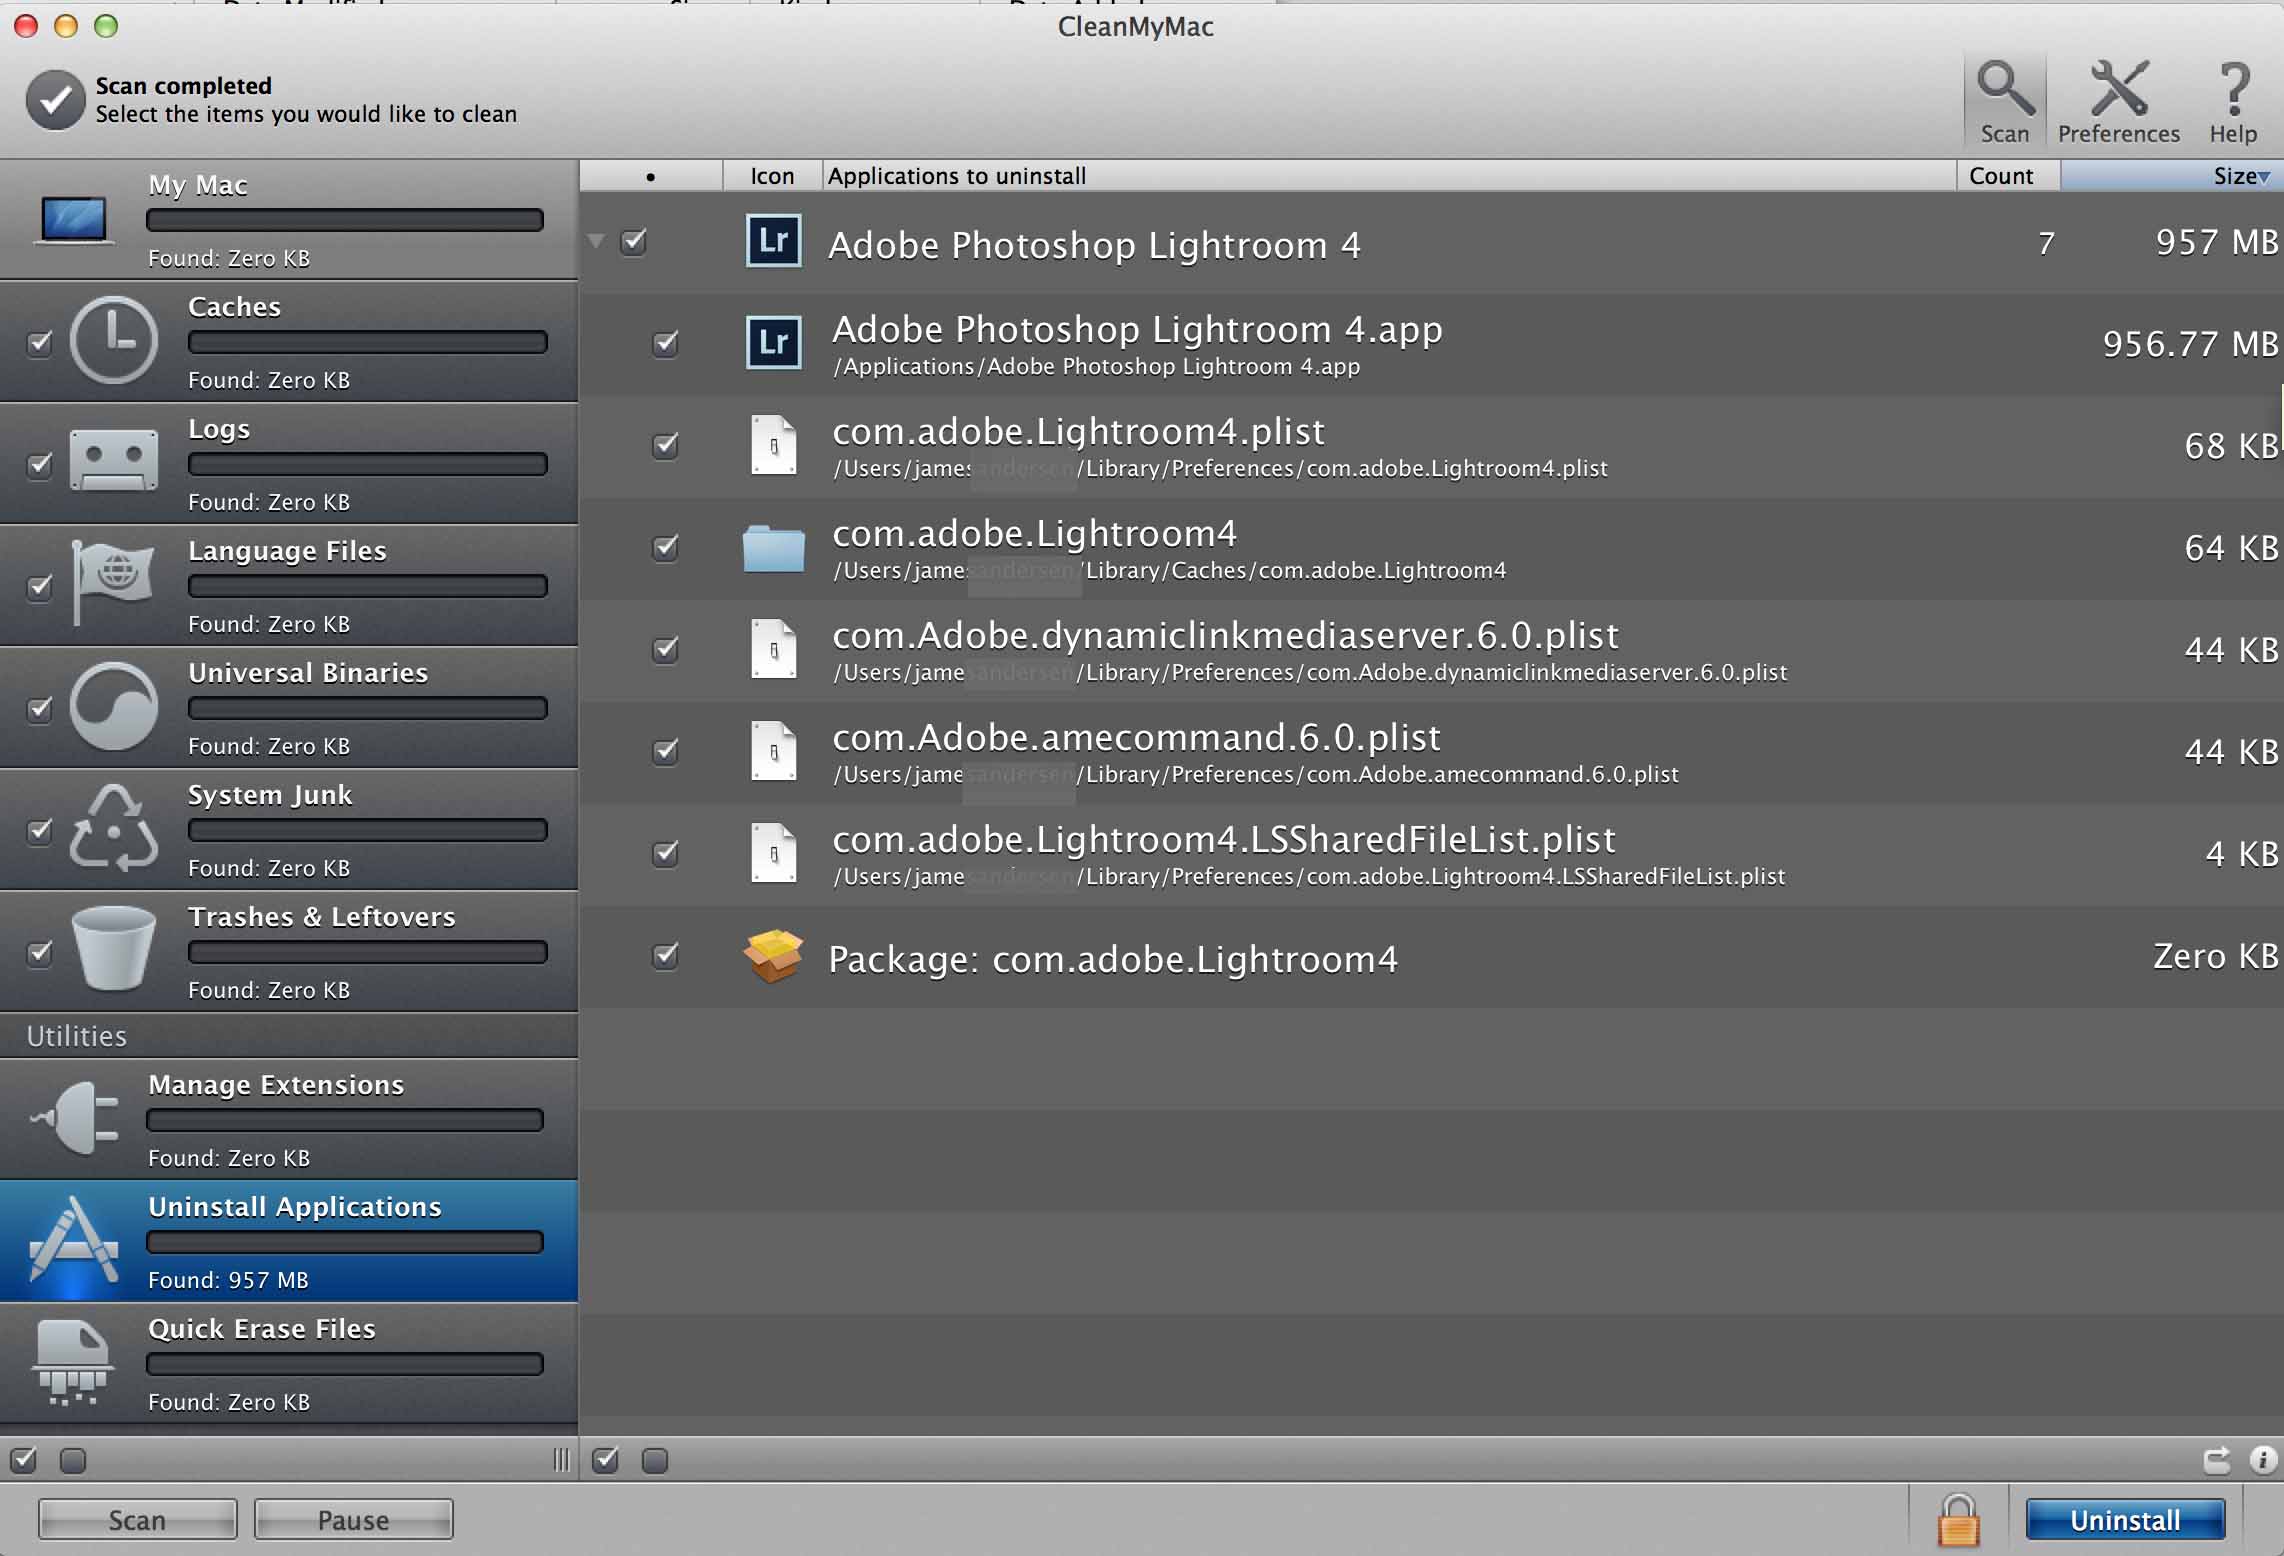
Task: Click the Package com.adobe.Lightroom4 box icon
Action: 773,956
